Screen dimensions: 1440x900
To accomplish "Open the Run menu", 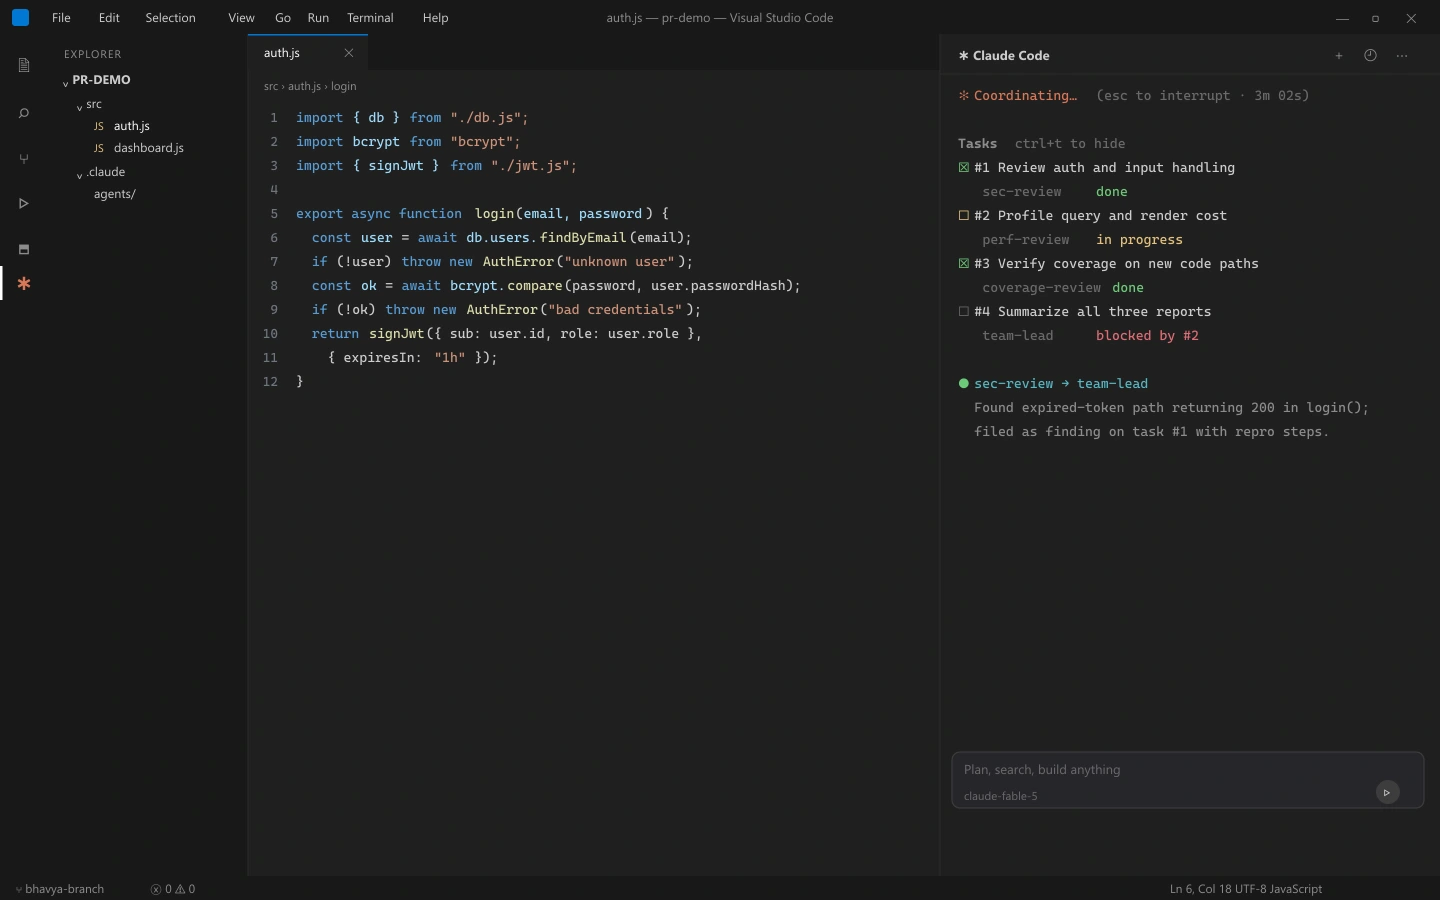I will pyautogui.click(x=318, y=18).
